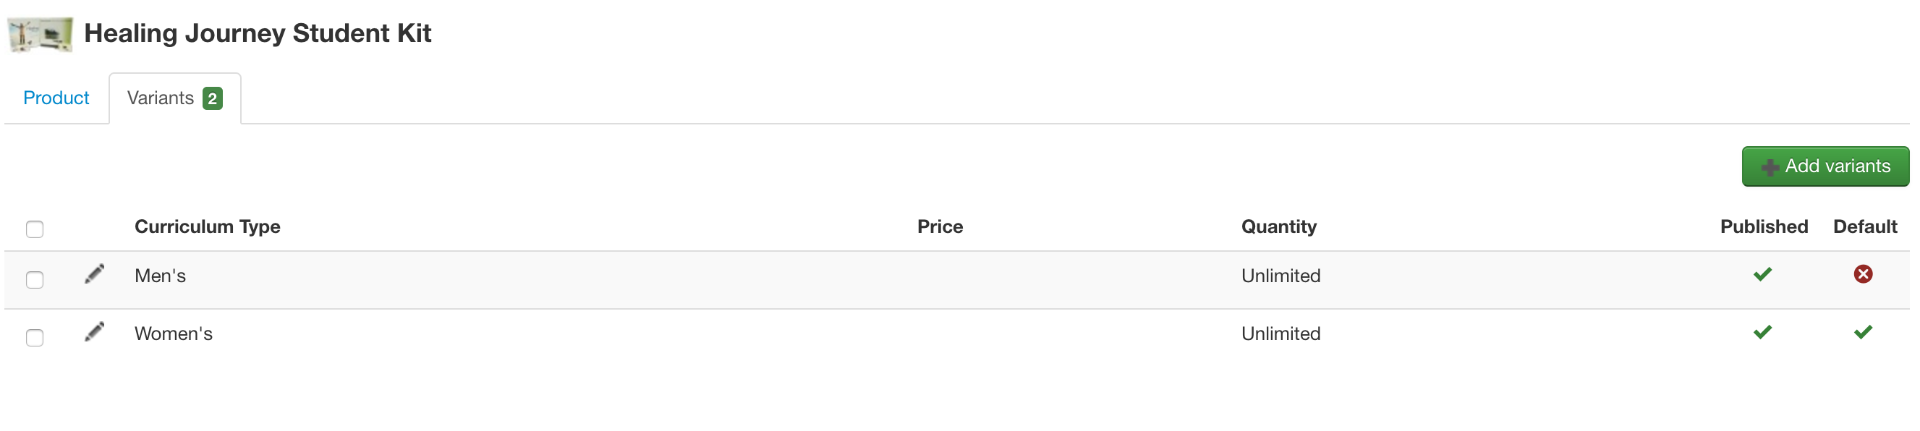This screenshot has width=1920, height=431.
Task: Click the Curriculum Type column header
Action: click(x=207, y=227)
